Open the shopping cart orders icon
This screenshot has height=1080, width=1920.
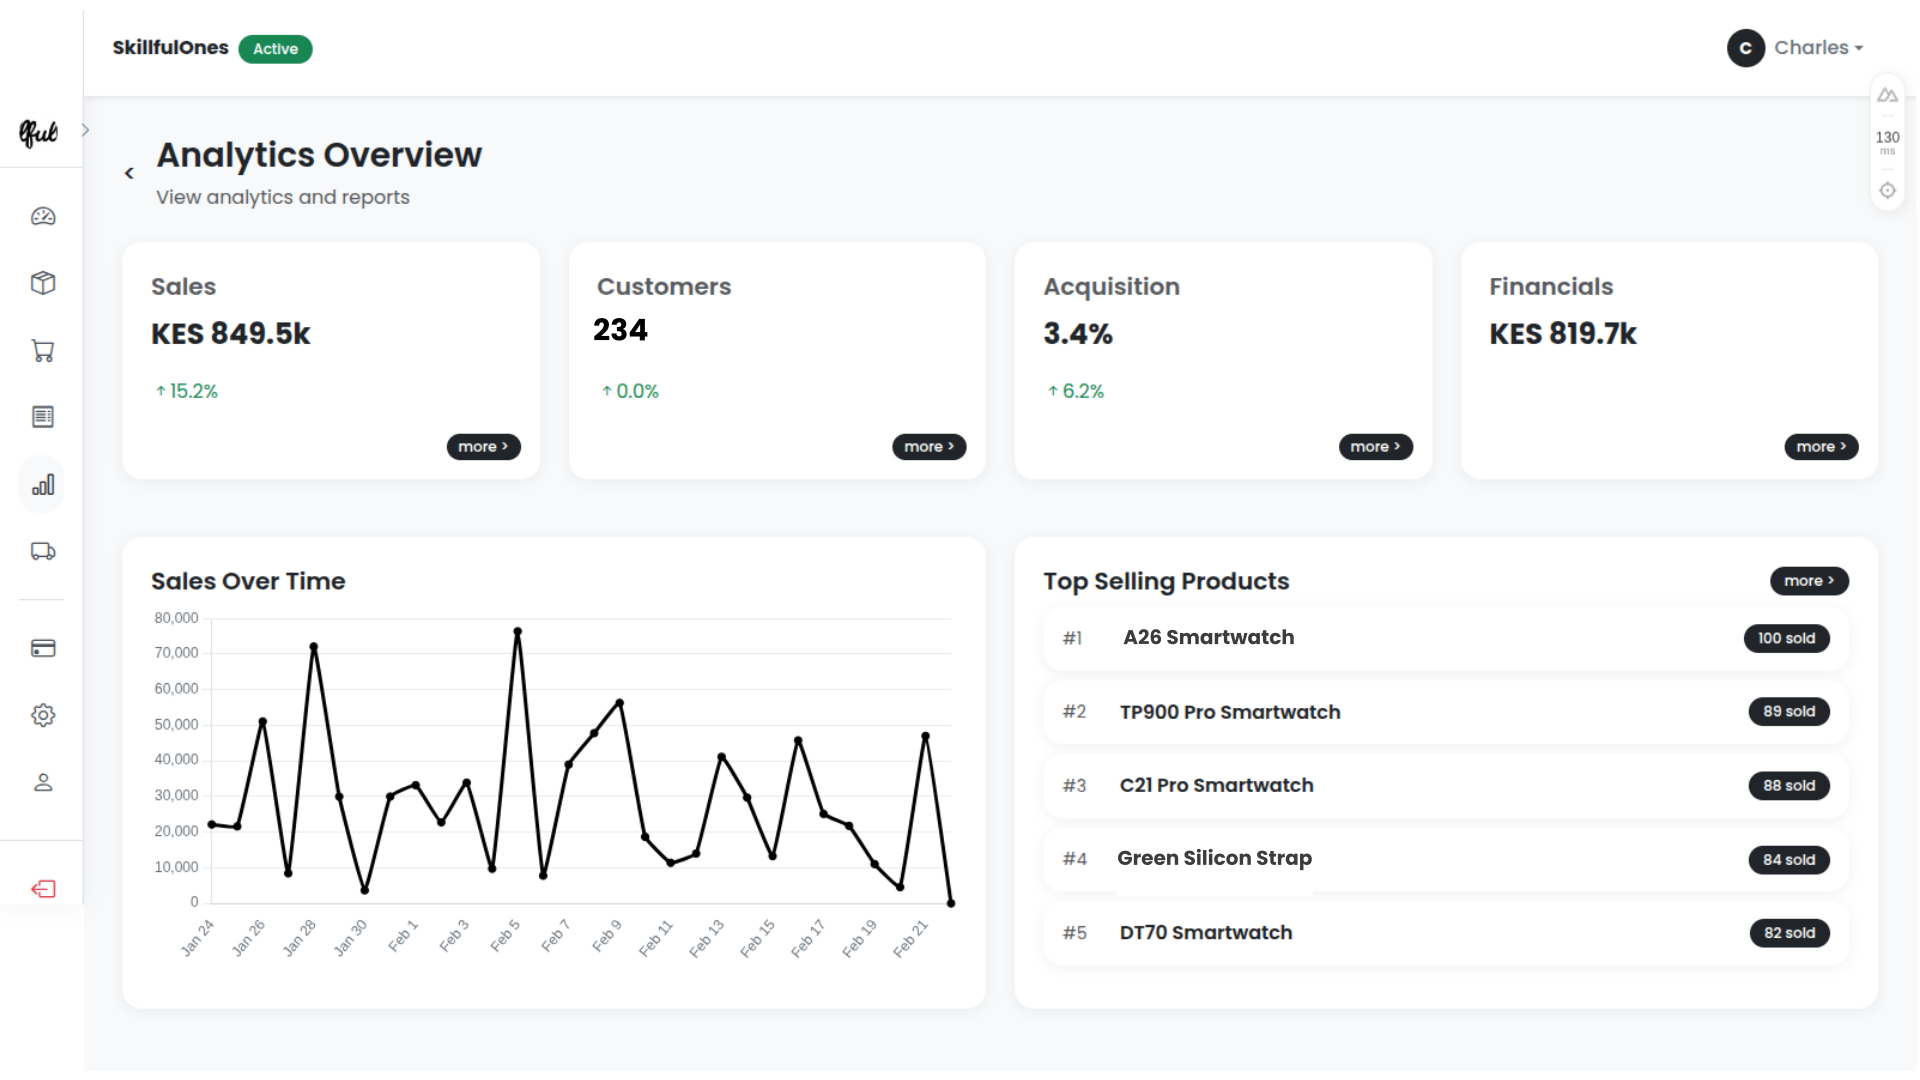[x=42, y=351]
